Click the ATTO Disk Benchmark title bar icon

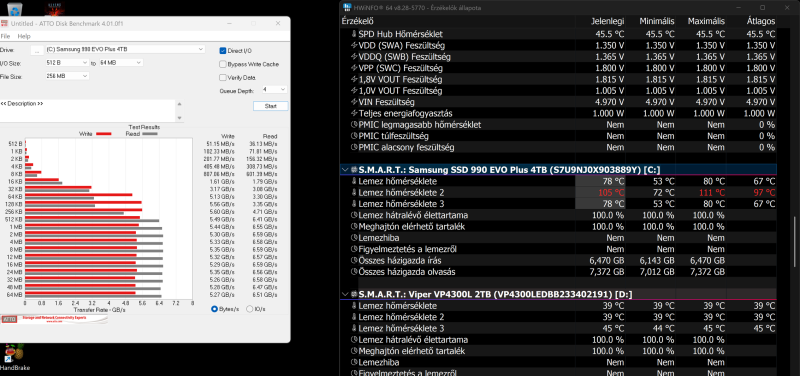[x=5, y=23]
